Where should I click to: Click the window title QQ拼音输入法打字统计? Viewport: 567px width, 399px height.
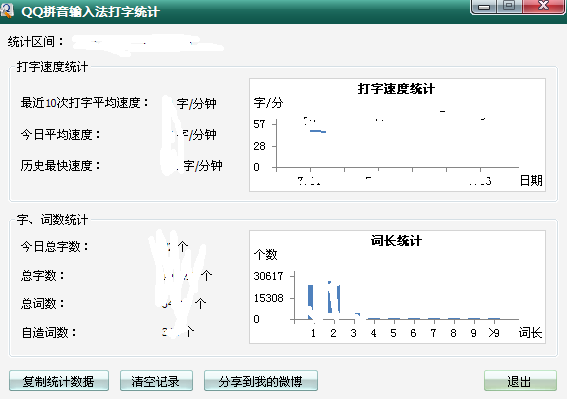click(90, 12)
